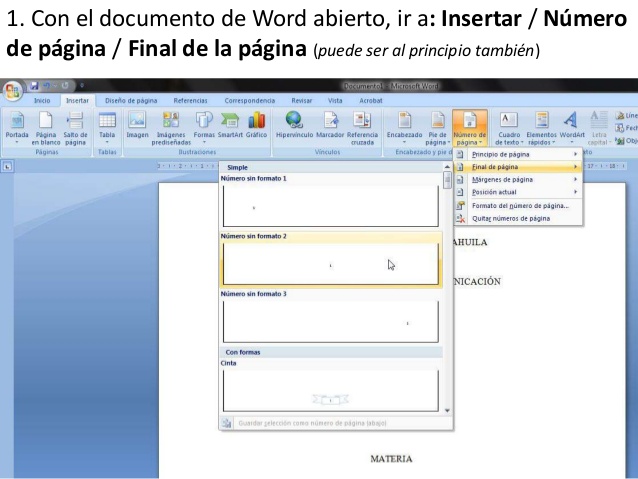
Task: Expand Márgenes de página submenu arrow
Action: (x=575, y=179)
